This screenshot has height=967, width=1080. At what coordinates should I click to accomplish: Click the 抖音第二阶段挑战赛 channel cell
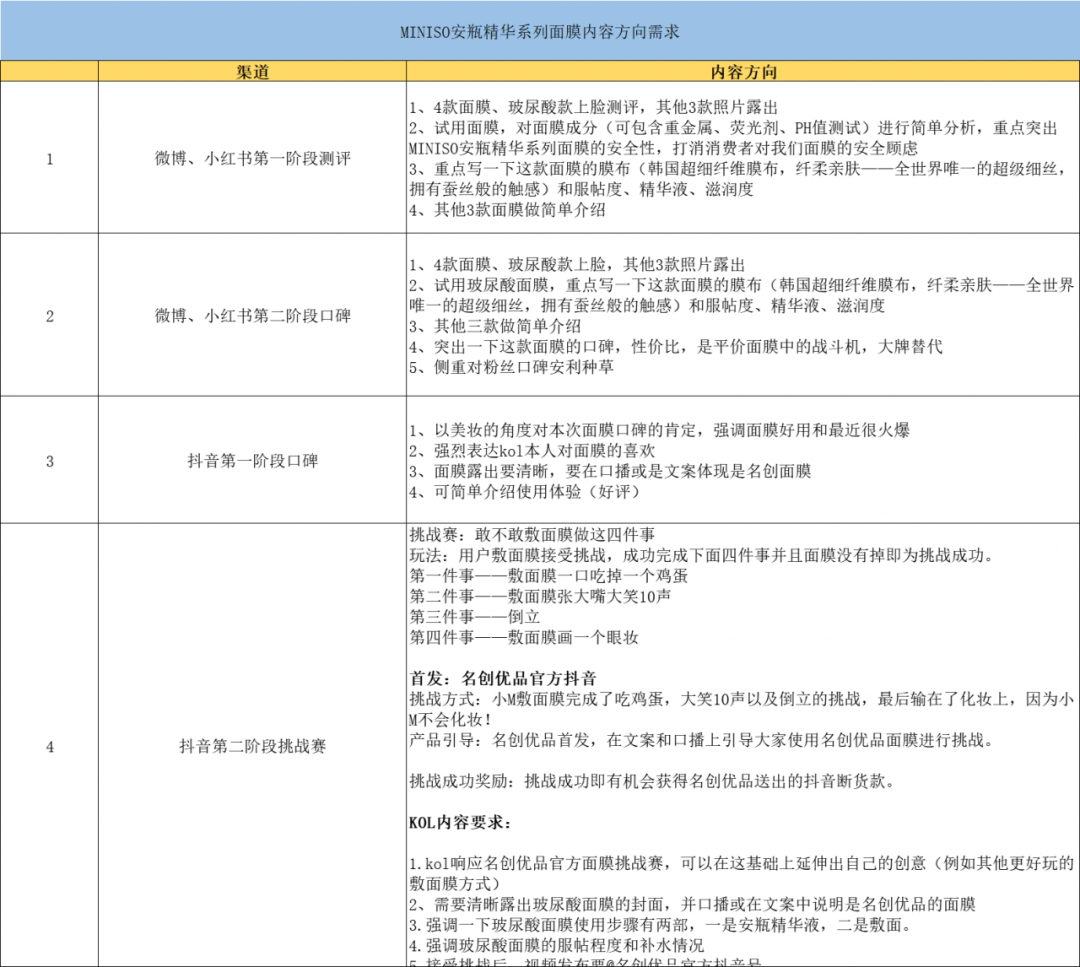(252, 745)
